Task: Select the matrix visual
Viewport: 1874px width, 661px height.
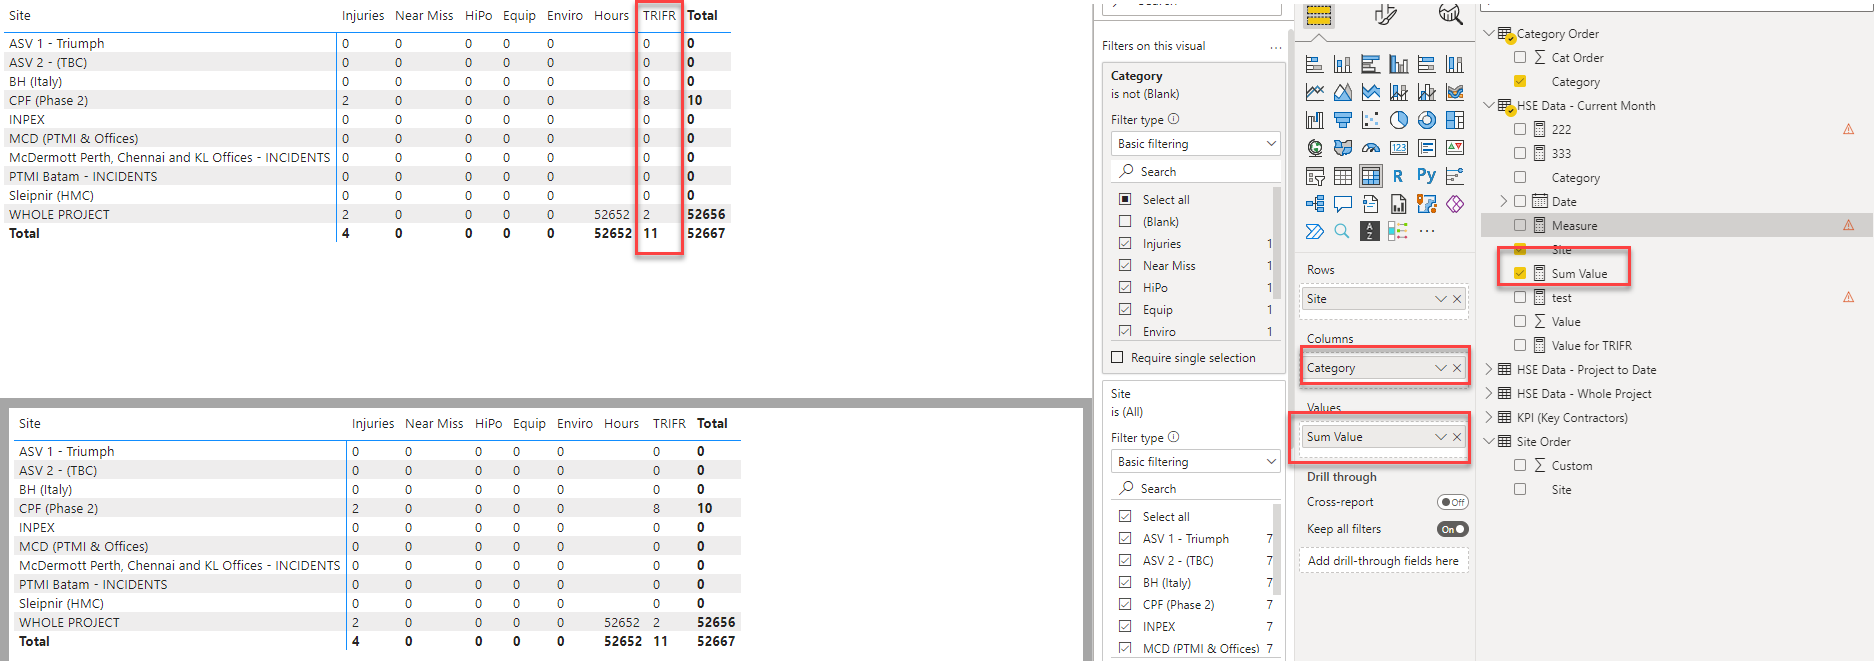Action: coord(1371,176)
